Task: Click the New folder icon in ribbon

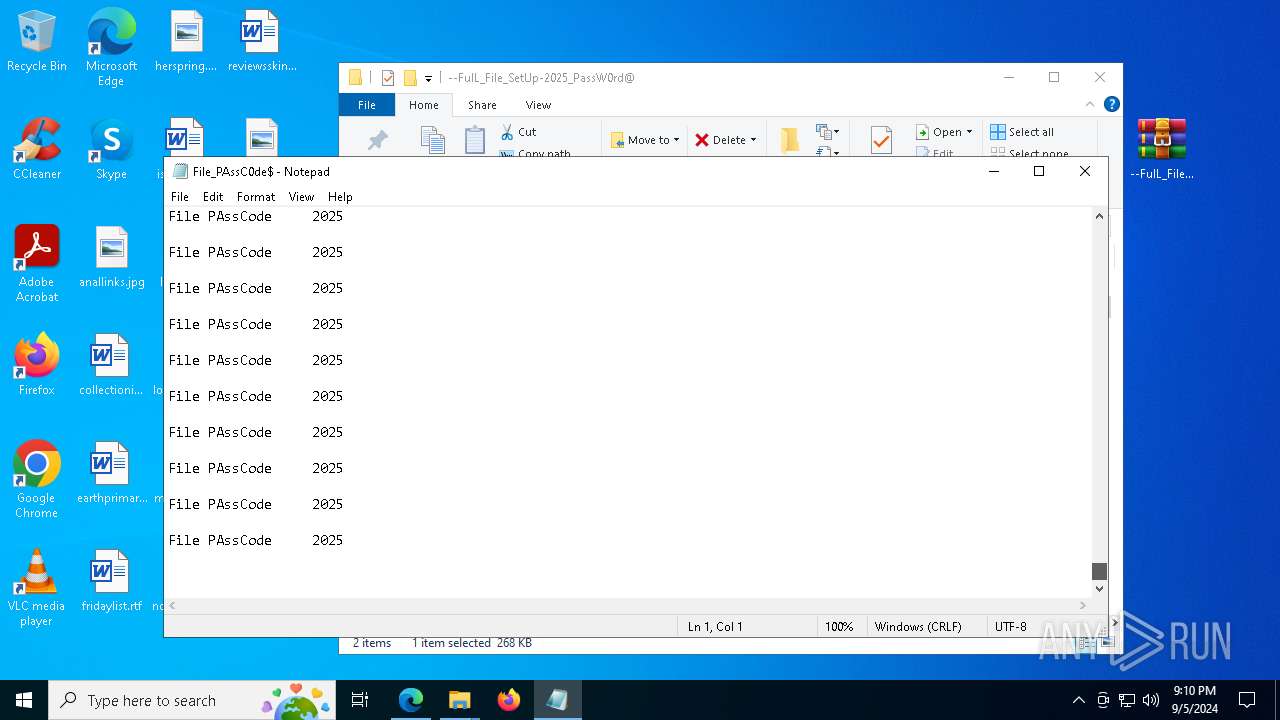Action: click(790, 141)
